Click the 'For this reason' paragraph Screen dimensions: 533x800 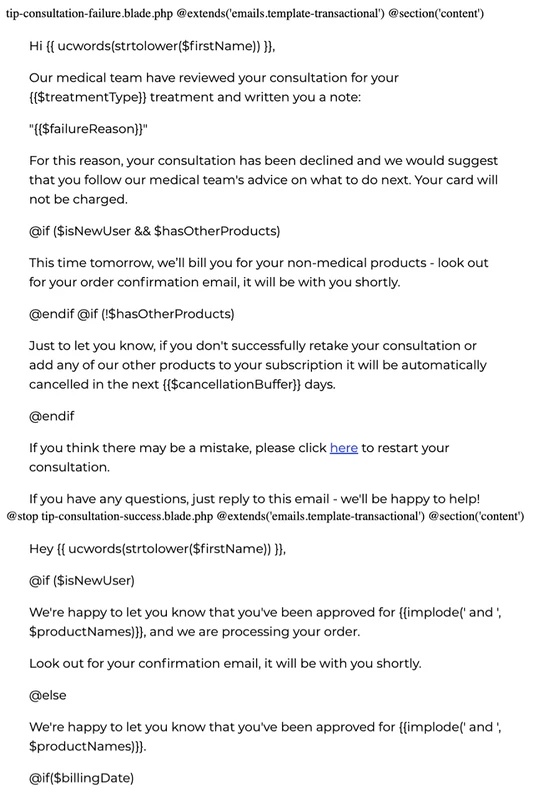pos(263,180)
